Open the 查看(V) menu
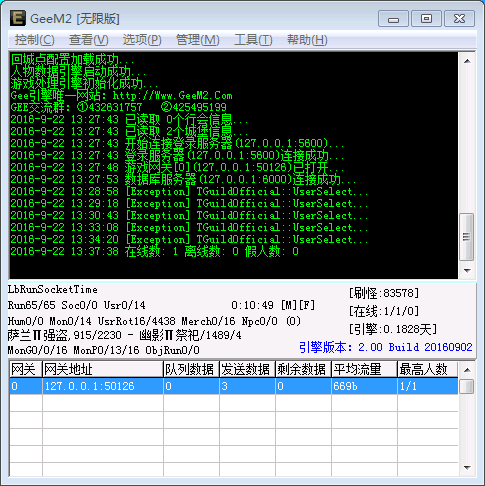This screenshot has height=486, width=485. click(89, 40)
